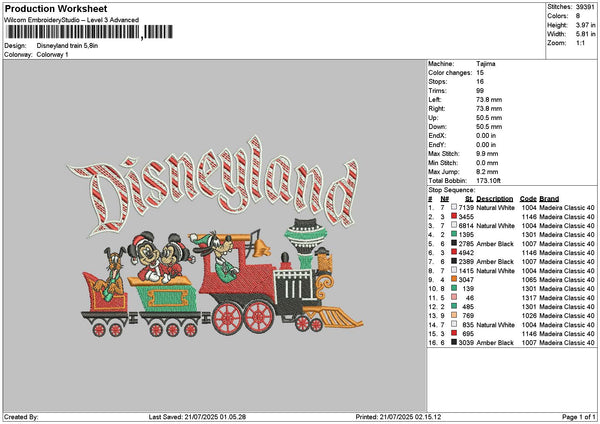Select the design name Disneyland train 5,8in
600x424 pixels.
pyautogui.click(x=67, y=46)
